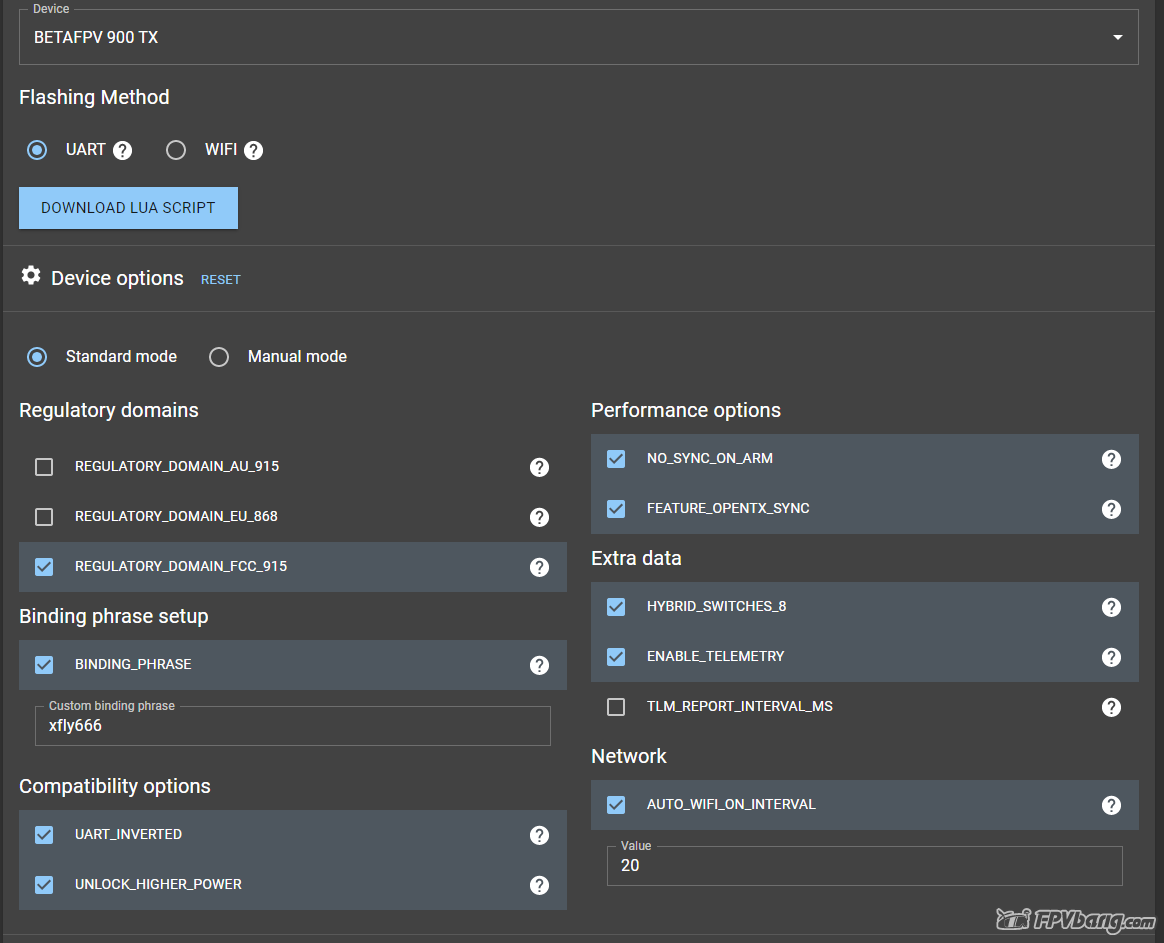Show help for REGULATORY_DOMAIN_EU_868

[539, 517]
